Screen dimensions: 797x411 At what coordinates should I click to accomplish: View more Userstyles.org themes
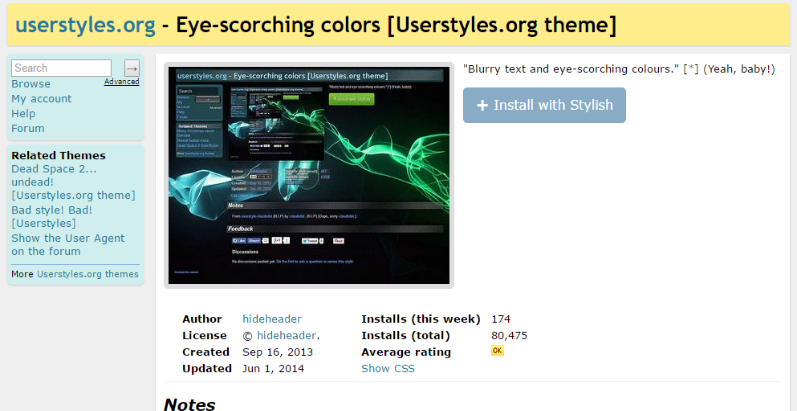(87, 274)
